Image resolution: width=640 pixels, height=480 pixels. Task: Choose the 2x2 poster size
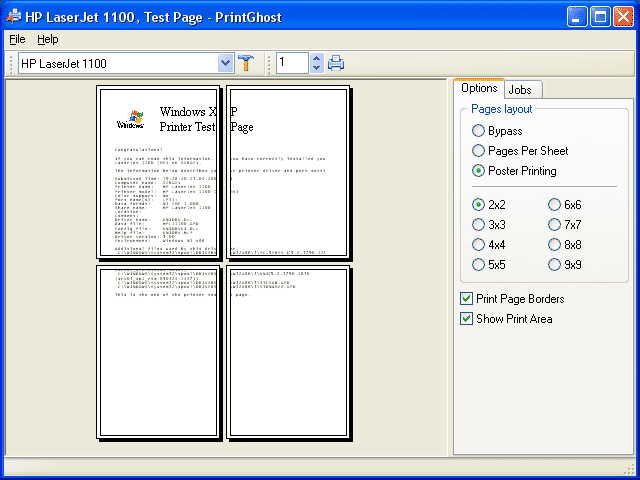point(489,204)
